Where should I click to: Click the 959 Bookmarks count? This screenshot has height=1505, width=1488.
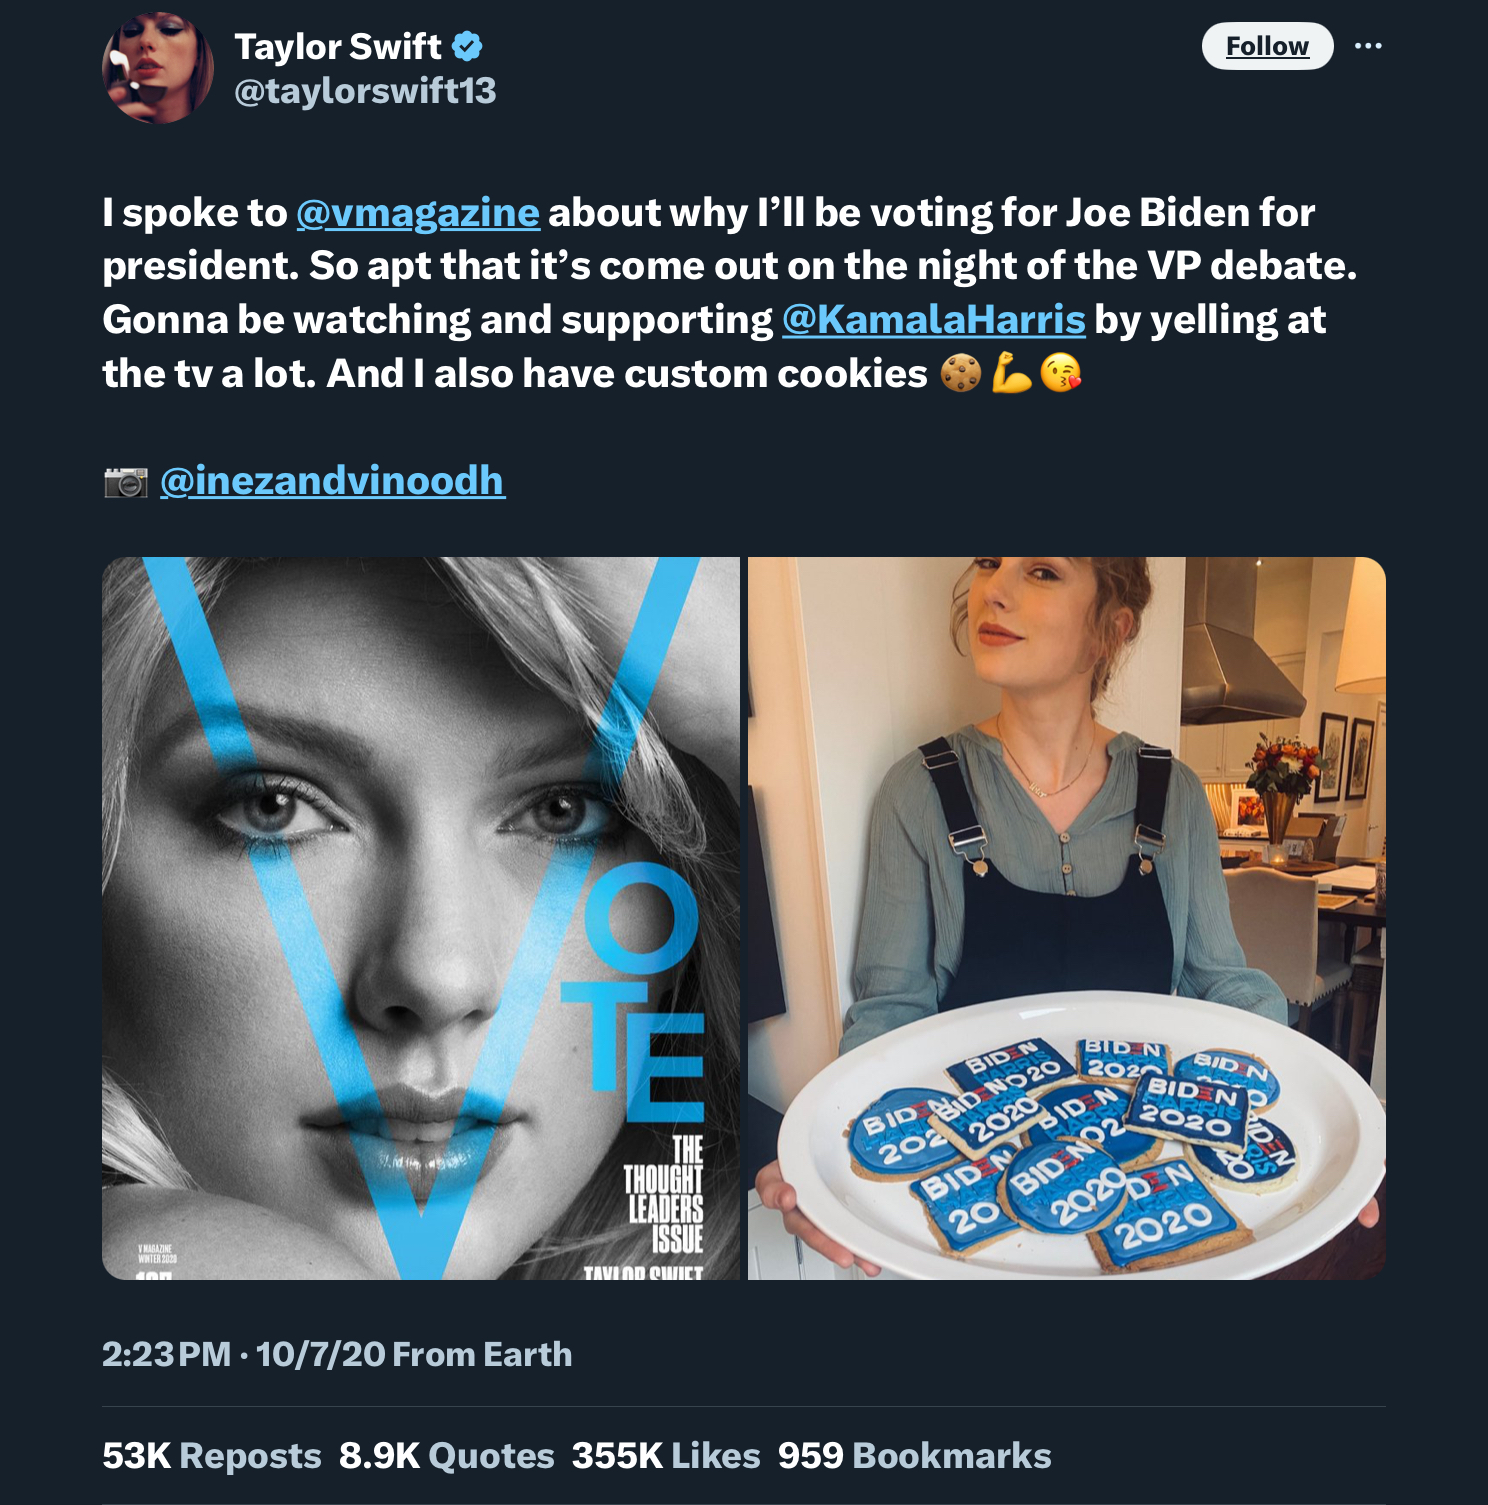pyautogui.click(x=914, y=1456)
